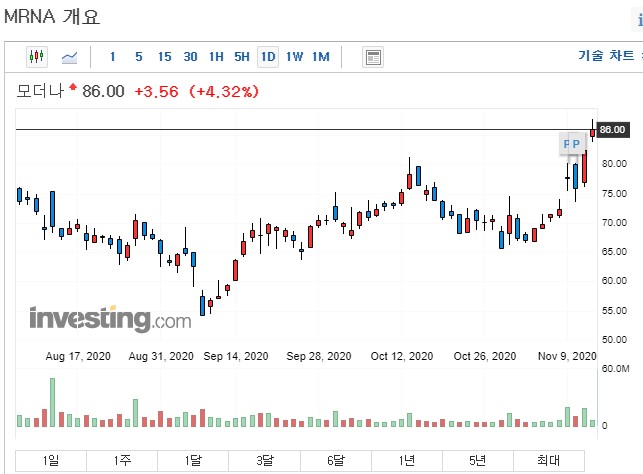Click the P event marker on chart
The height and width of the screenshot is (474, 643).
pyautogui.click(x=576, y=144)
